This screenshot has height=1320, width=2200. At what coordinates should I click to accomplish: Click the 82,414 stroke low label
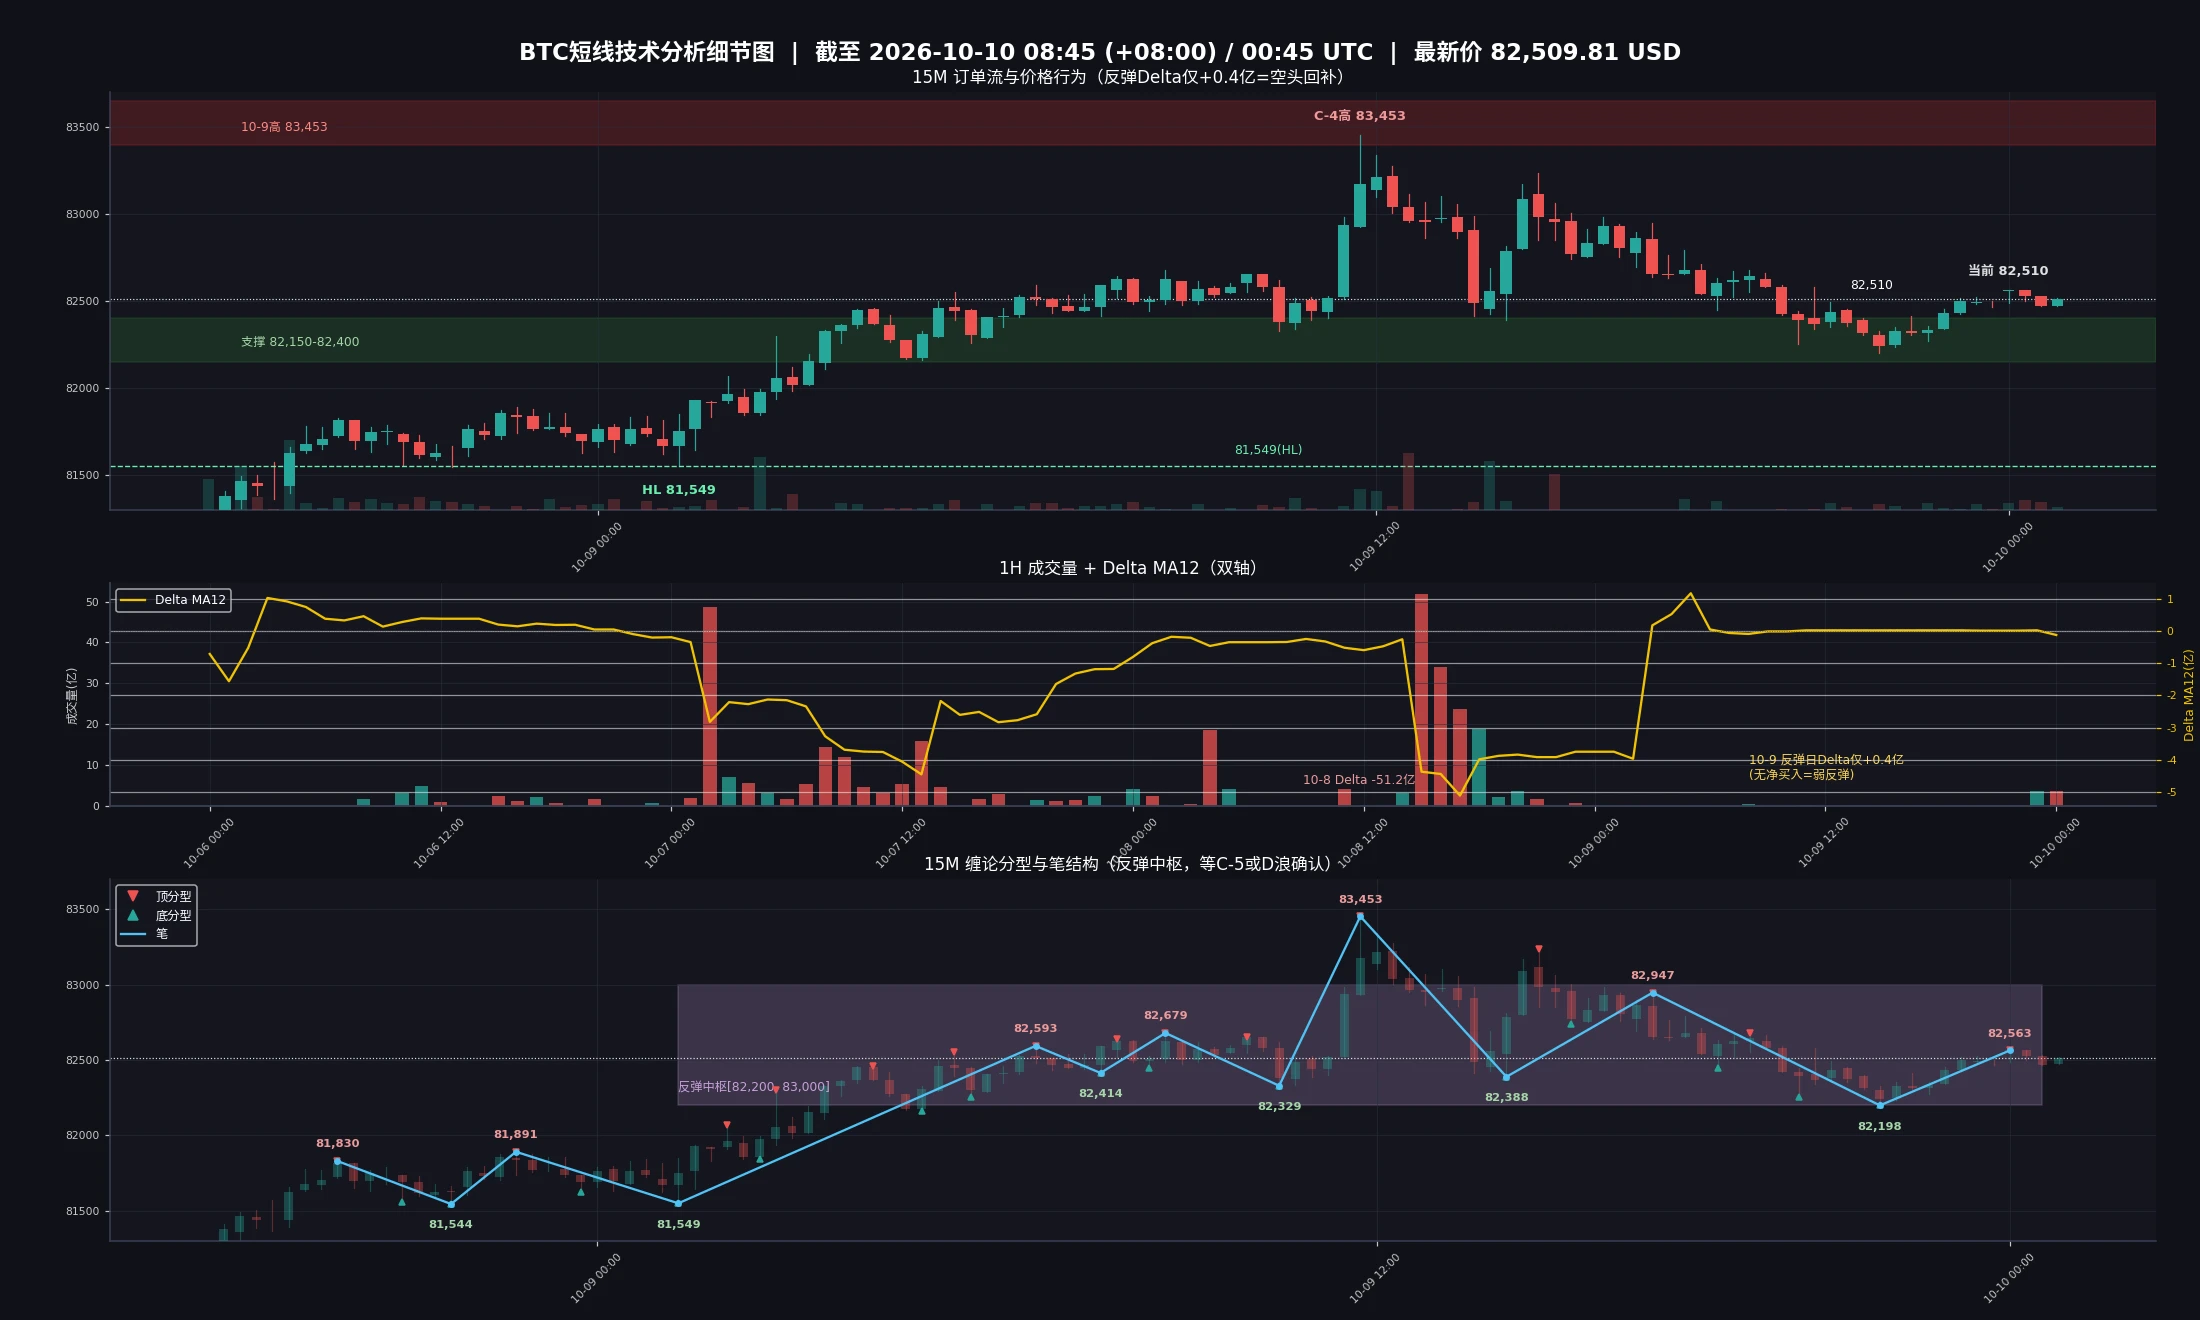pos(1100,1094)
